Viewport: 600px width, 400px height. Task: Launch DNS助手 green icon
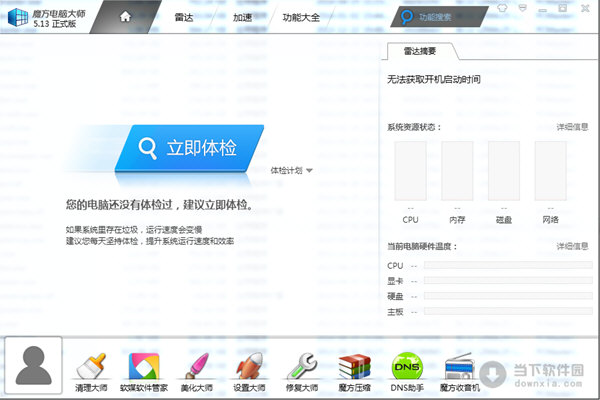click(407, 367)
